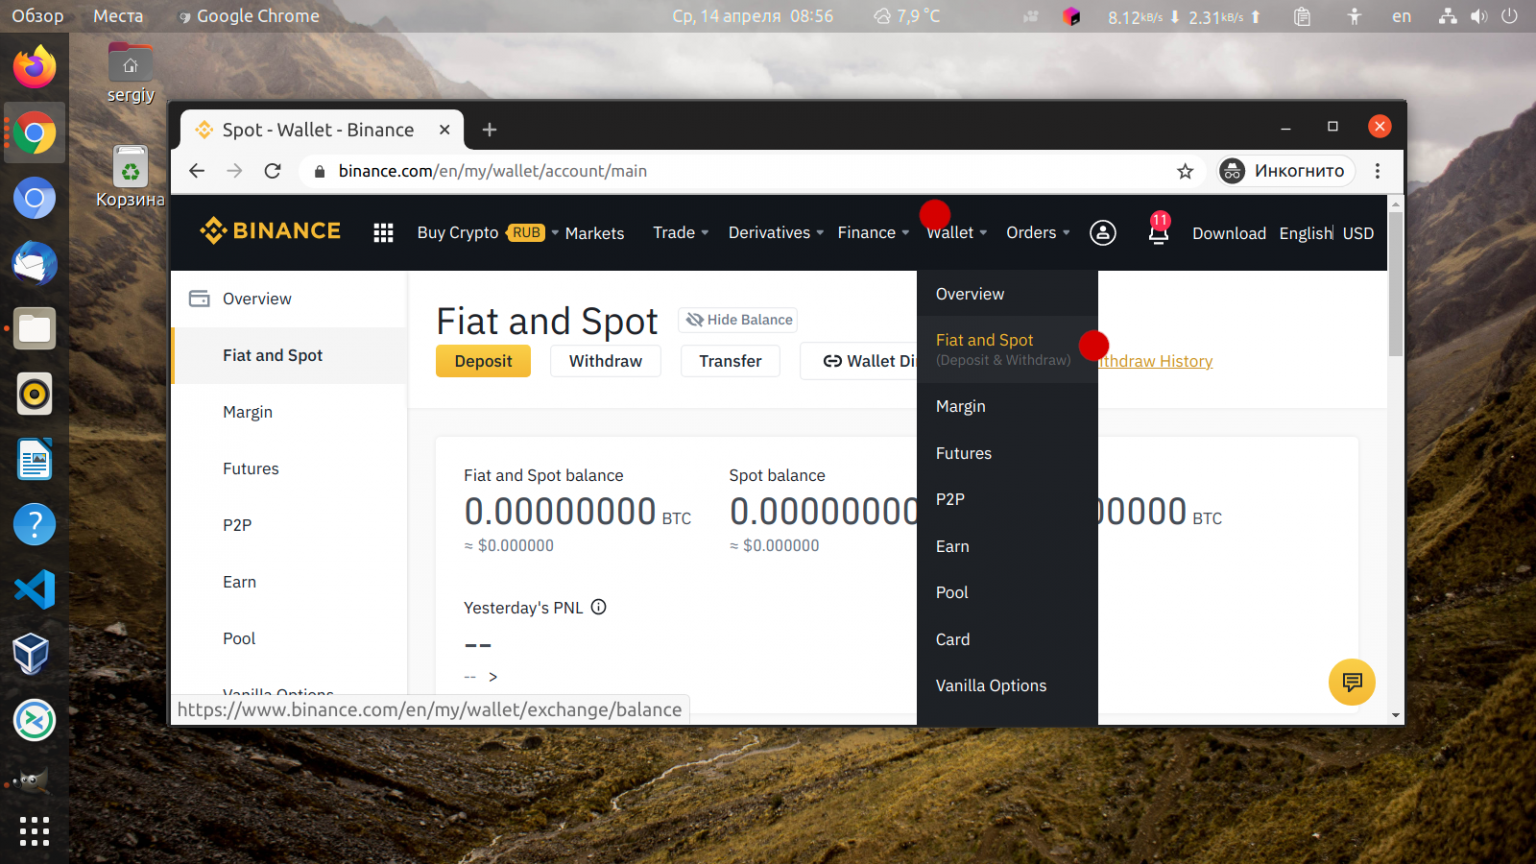Screen dimensions: 1536x864
Task: Open VirtualBox from the dock
Action: [x=31, y=655]
